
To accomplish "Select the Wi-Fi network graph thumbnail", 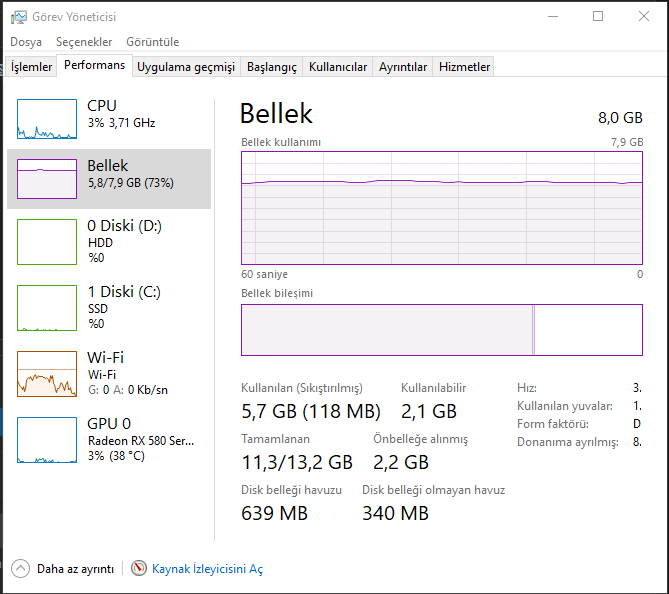I will [x=47, y=373].
